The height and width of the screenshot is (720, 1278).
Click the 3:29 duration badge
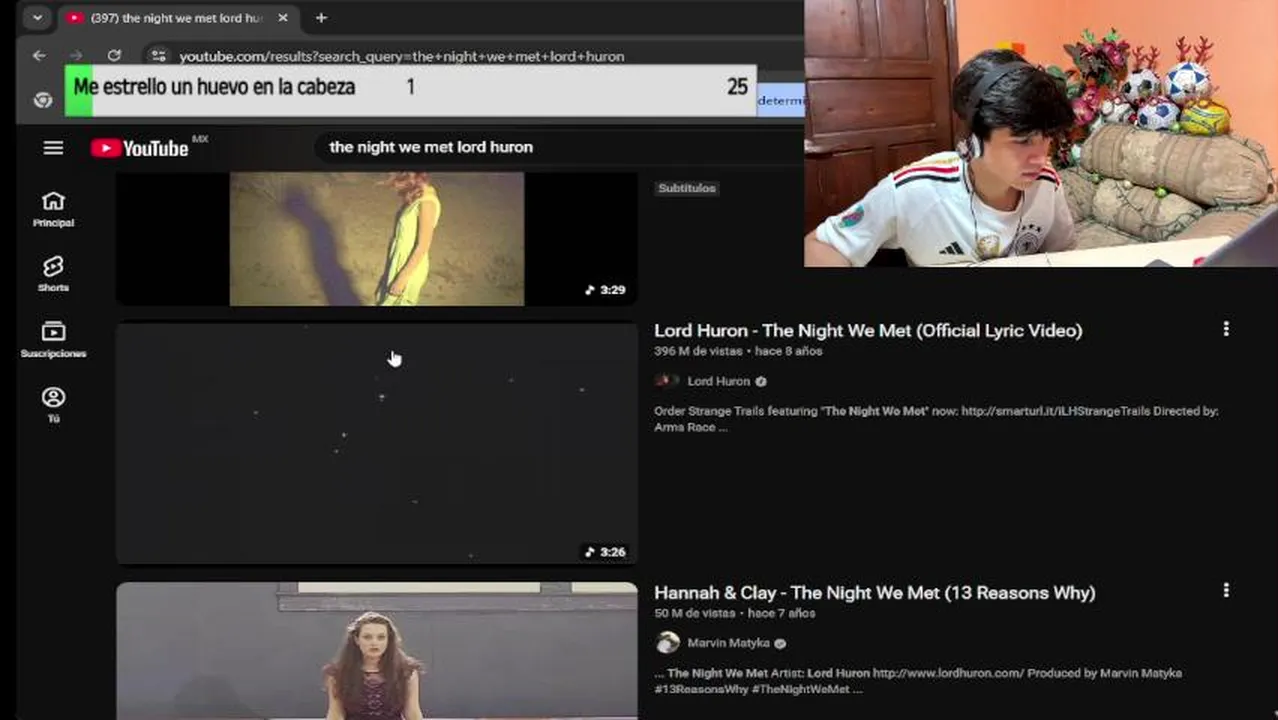605,290
